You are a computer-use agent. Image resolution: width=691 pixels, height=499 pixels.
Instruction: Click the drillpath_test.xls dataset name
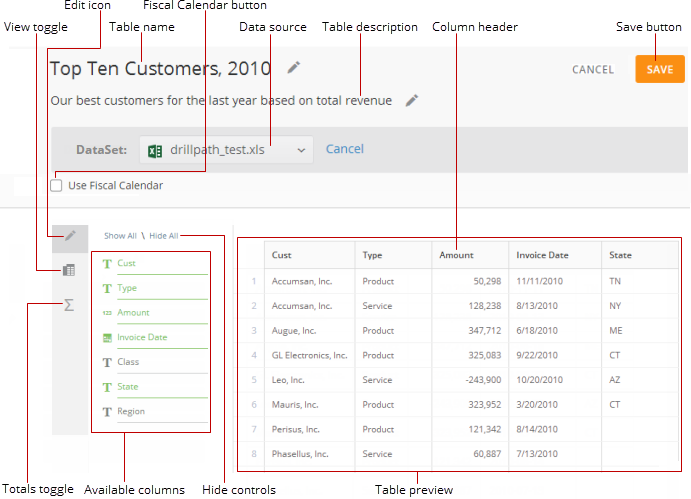point(217,150)
